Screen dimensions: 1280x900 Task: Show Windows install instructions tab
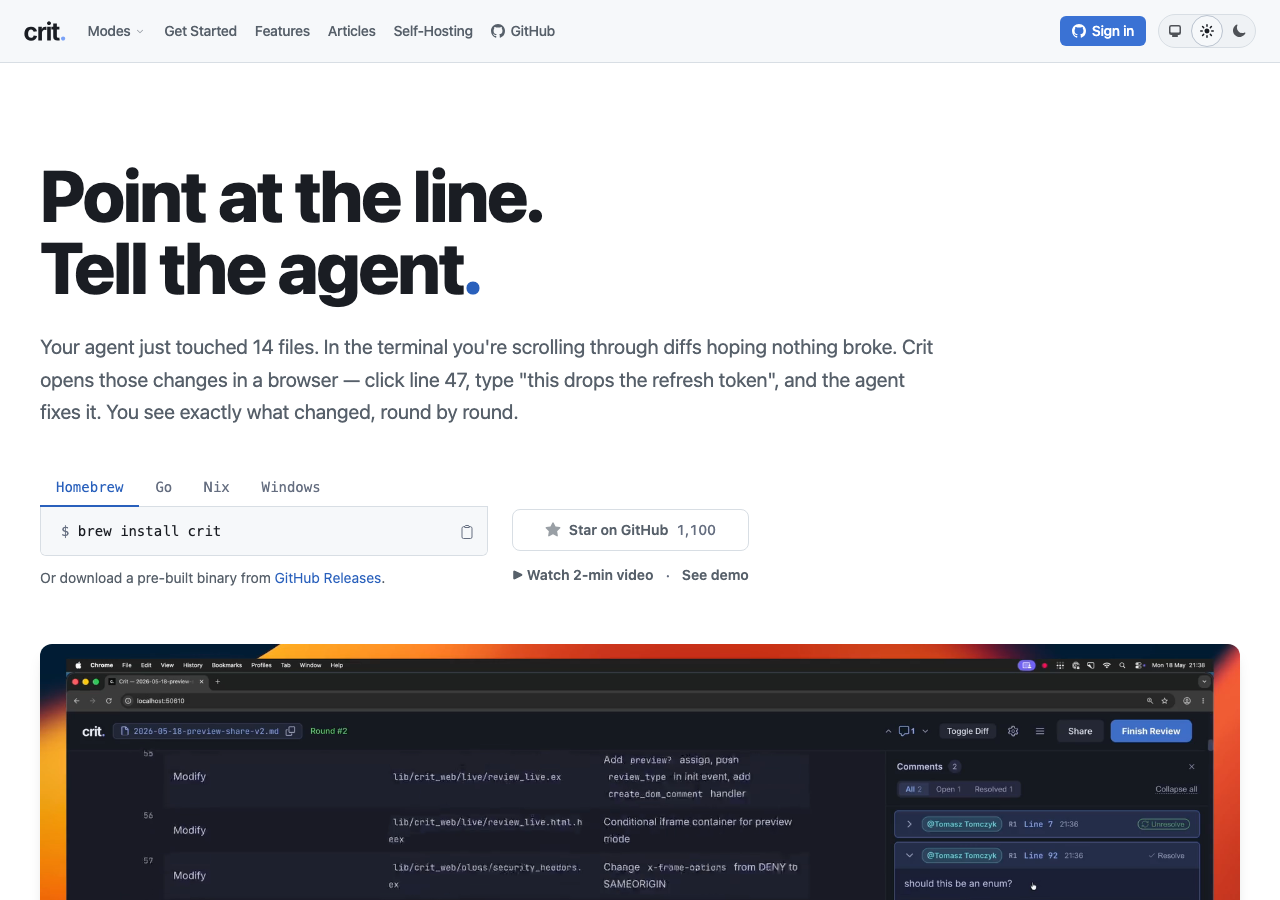[x=291, y=487]
